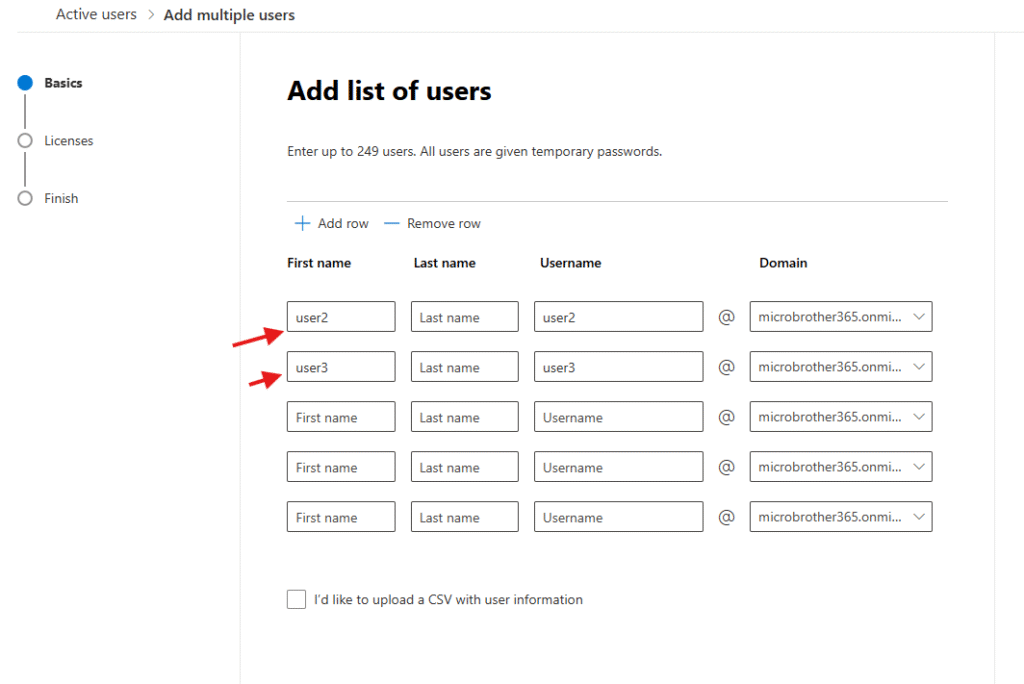The image size is (1024, 684).
Task: Click the Licenses step circle indicator
Action: (x=25, y=141)
